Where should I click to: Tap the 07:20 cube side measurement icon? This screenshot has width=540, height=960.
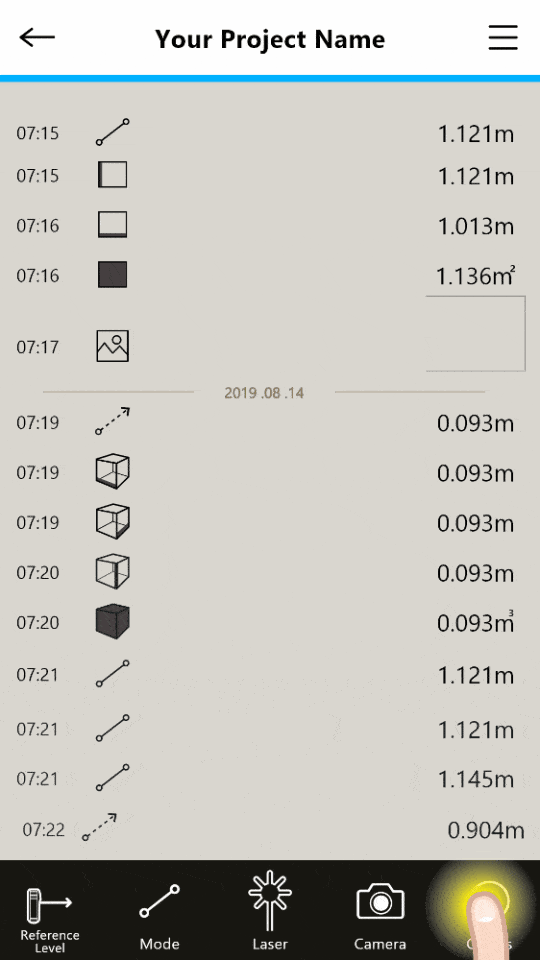[x=113, y=571]
